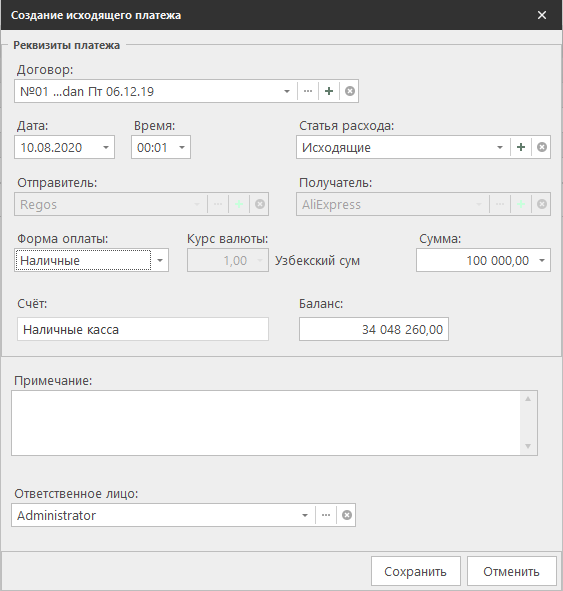563x591 pixels.
Task: Add a new contract with plus icon
Action: tap(329, 91)
